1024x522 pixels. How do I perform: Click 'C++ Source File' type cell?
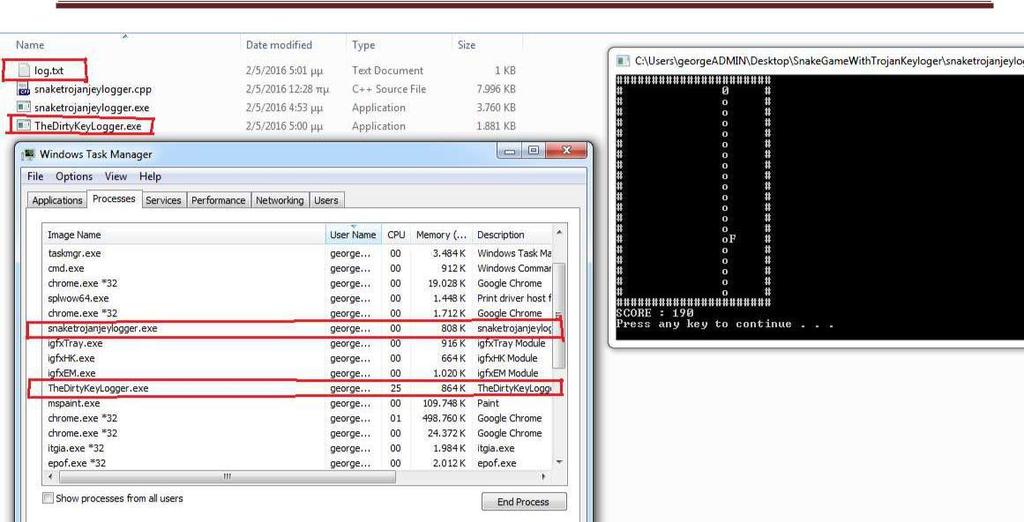(x=389, y=89)
